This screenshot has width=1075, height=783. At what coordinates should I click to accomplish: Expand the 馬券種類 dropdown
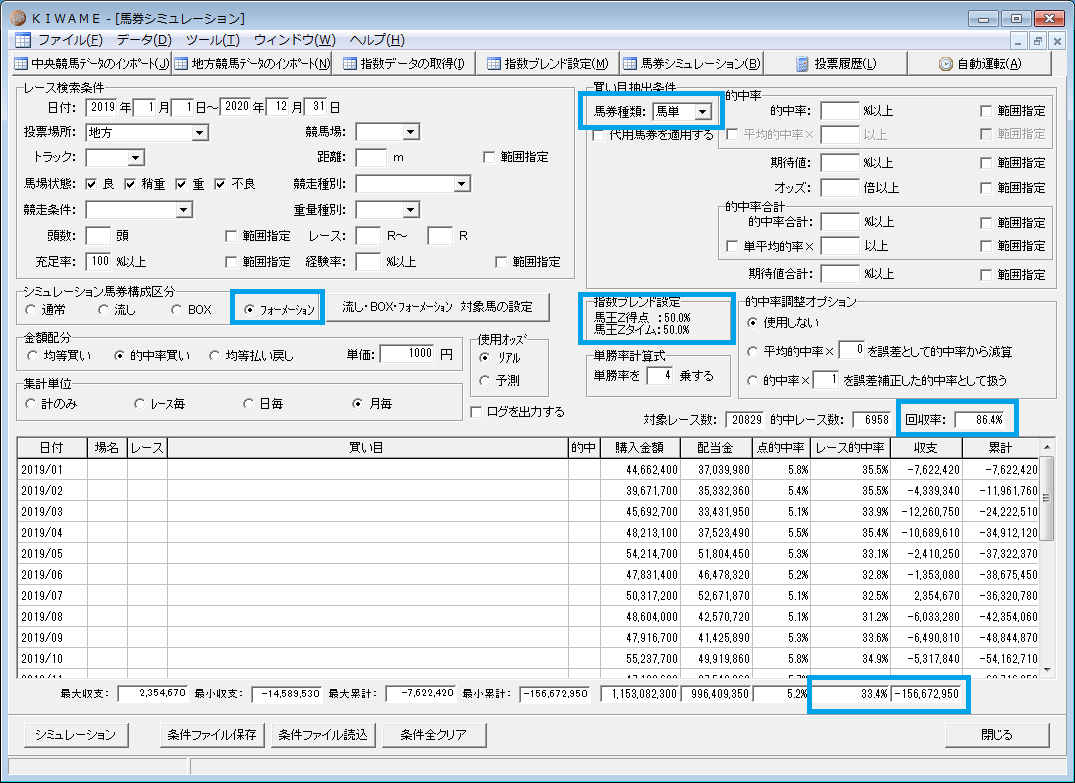click(703, 112)
